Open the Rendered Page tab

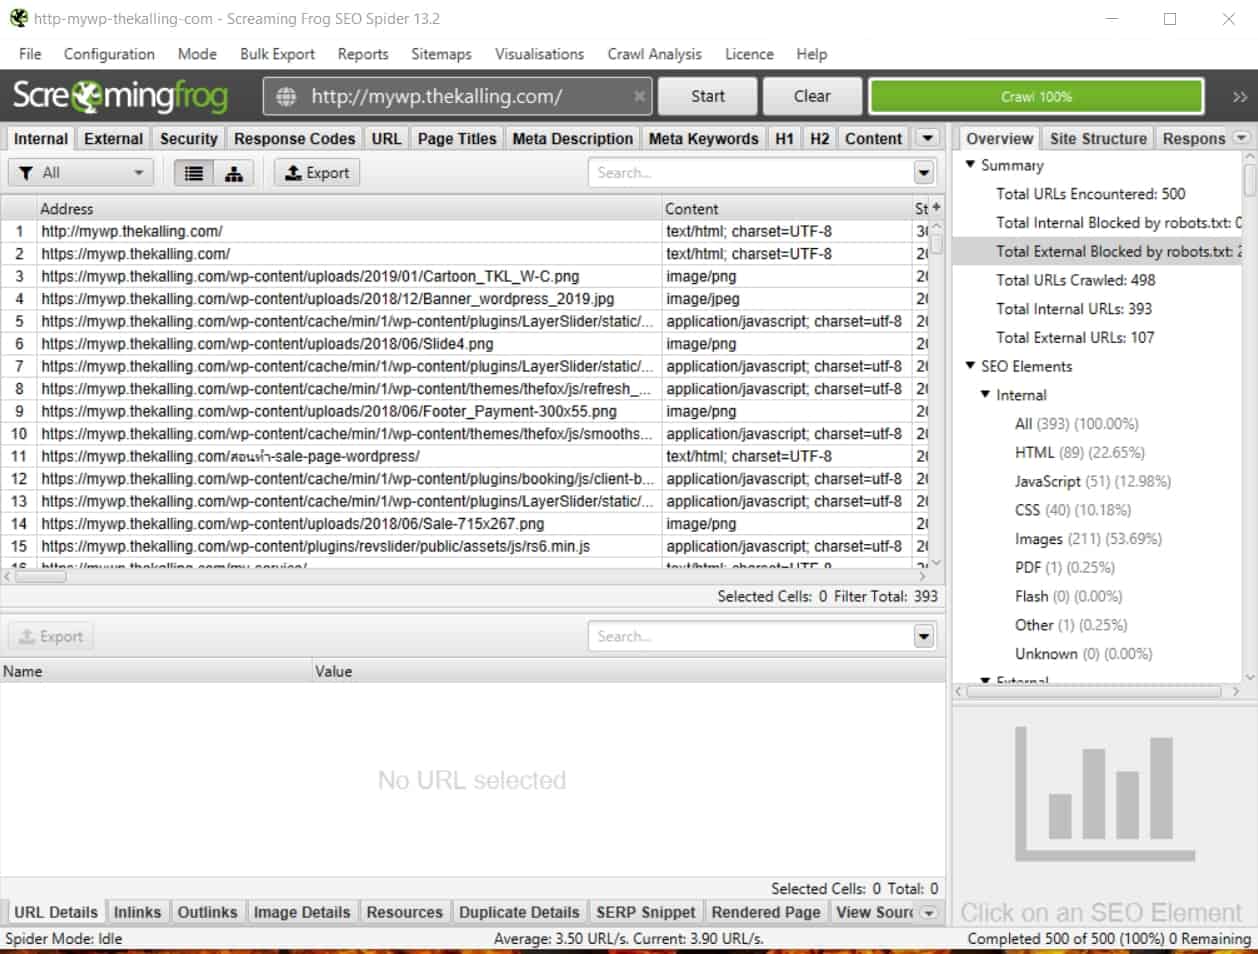pos(765,912)
